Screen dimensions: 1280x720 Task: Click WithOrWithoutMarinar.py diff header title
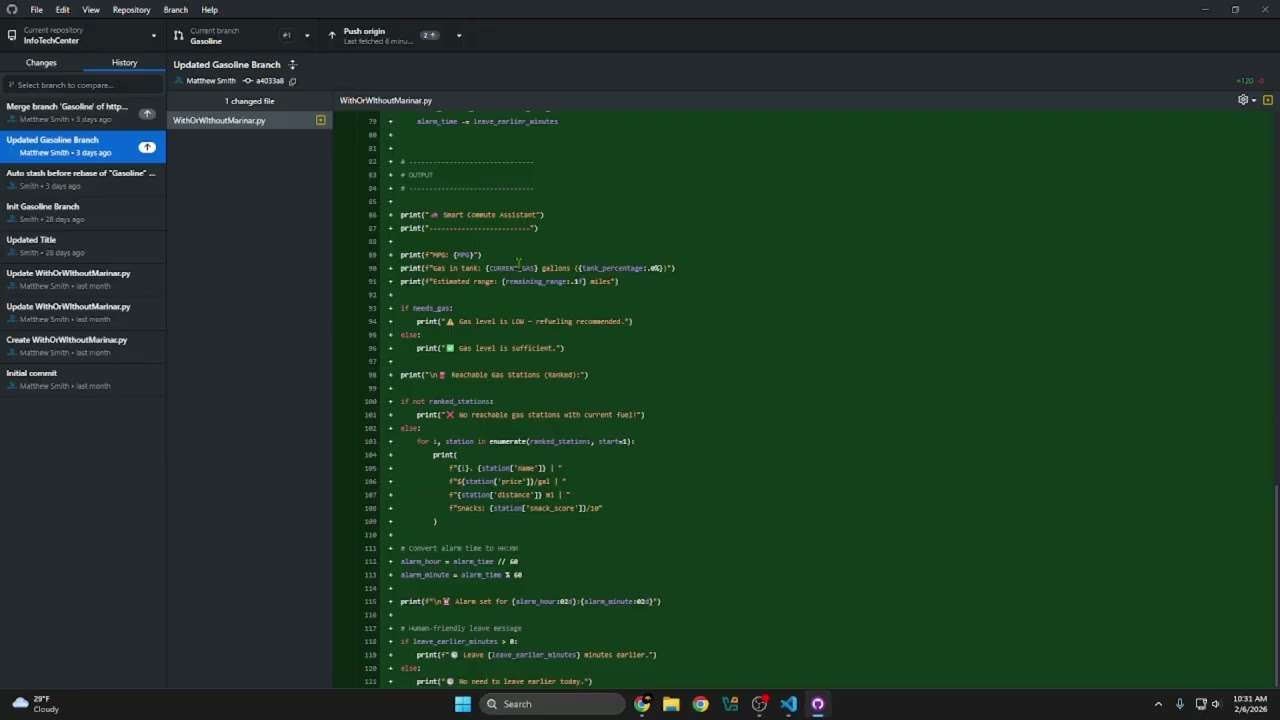386,100
